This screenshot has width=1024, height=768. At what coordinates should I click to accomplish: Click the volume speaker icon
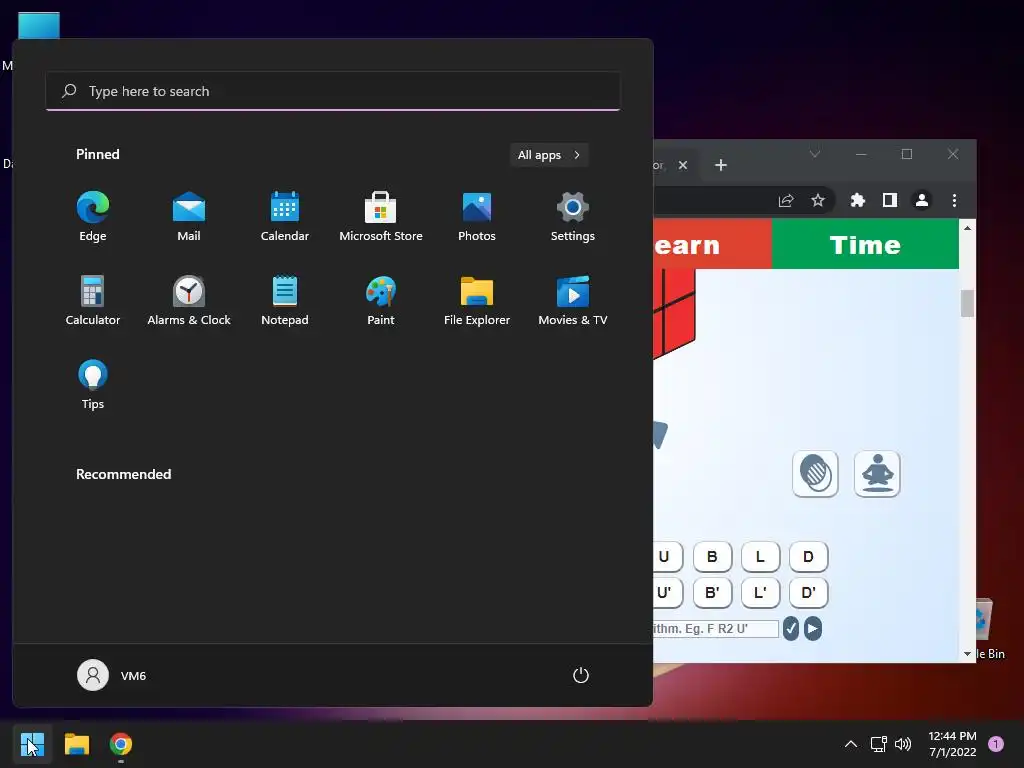click(903, 744)
